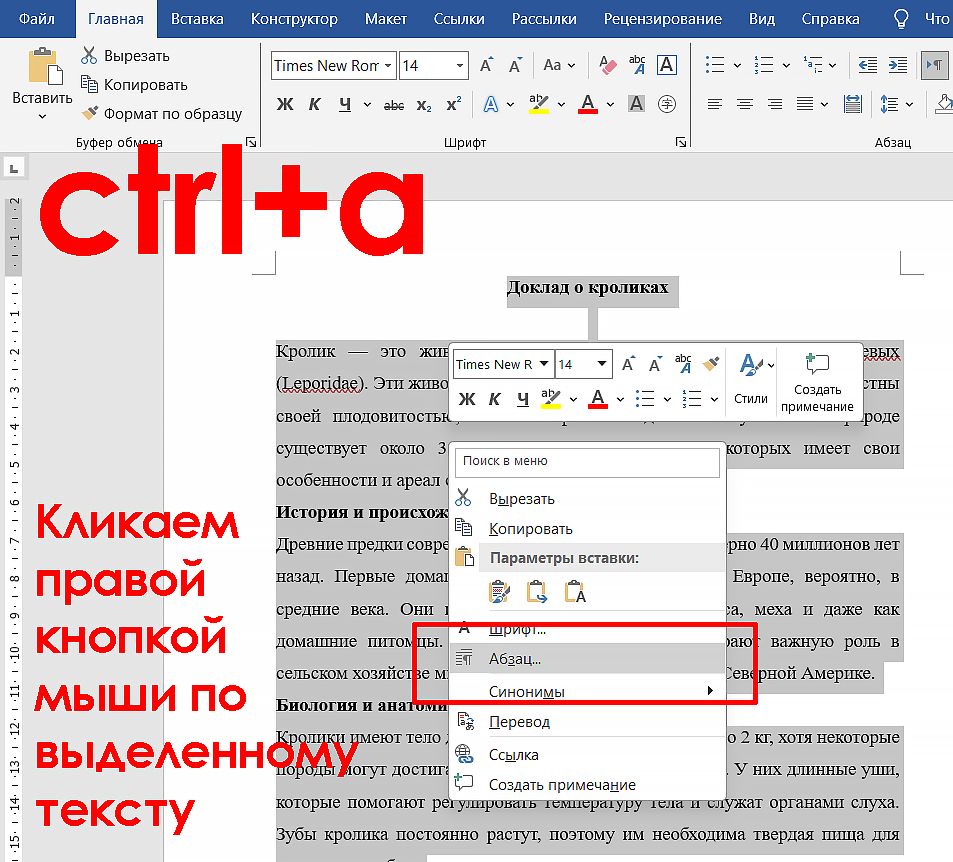Toggle Italic (К) in the ribbon
This screenshot has height=862, width=953.
[314, 105]
